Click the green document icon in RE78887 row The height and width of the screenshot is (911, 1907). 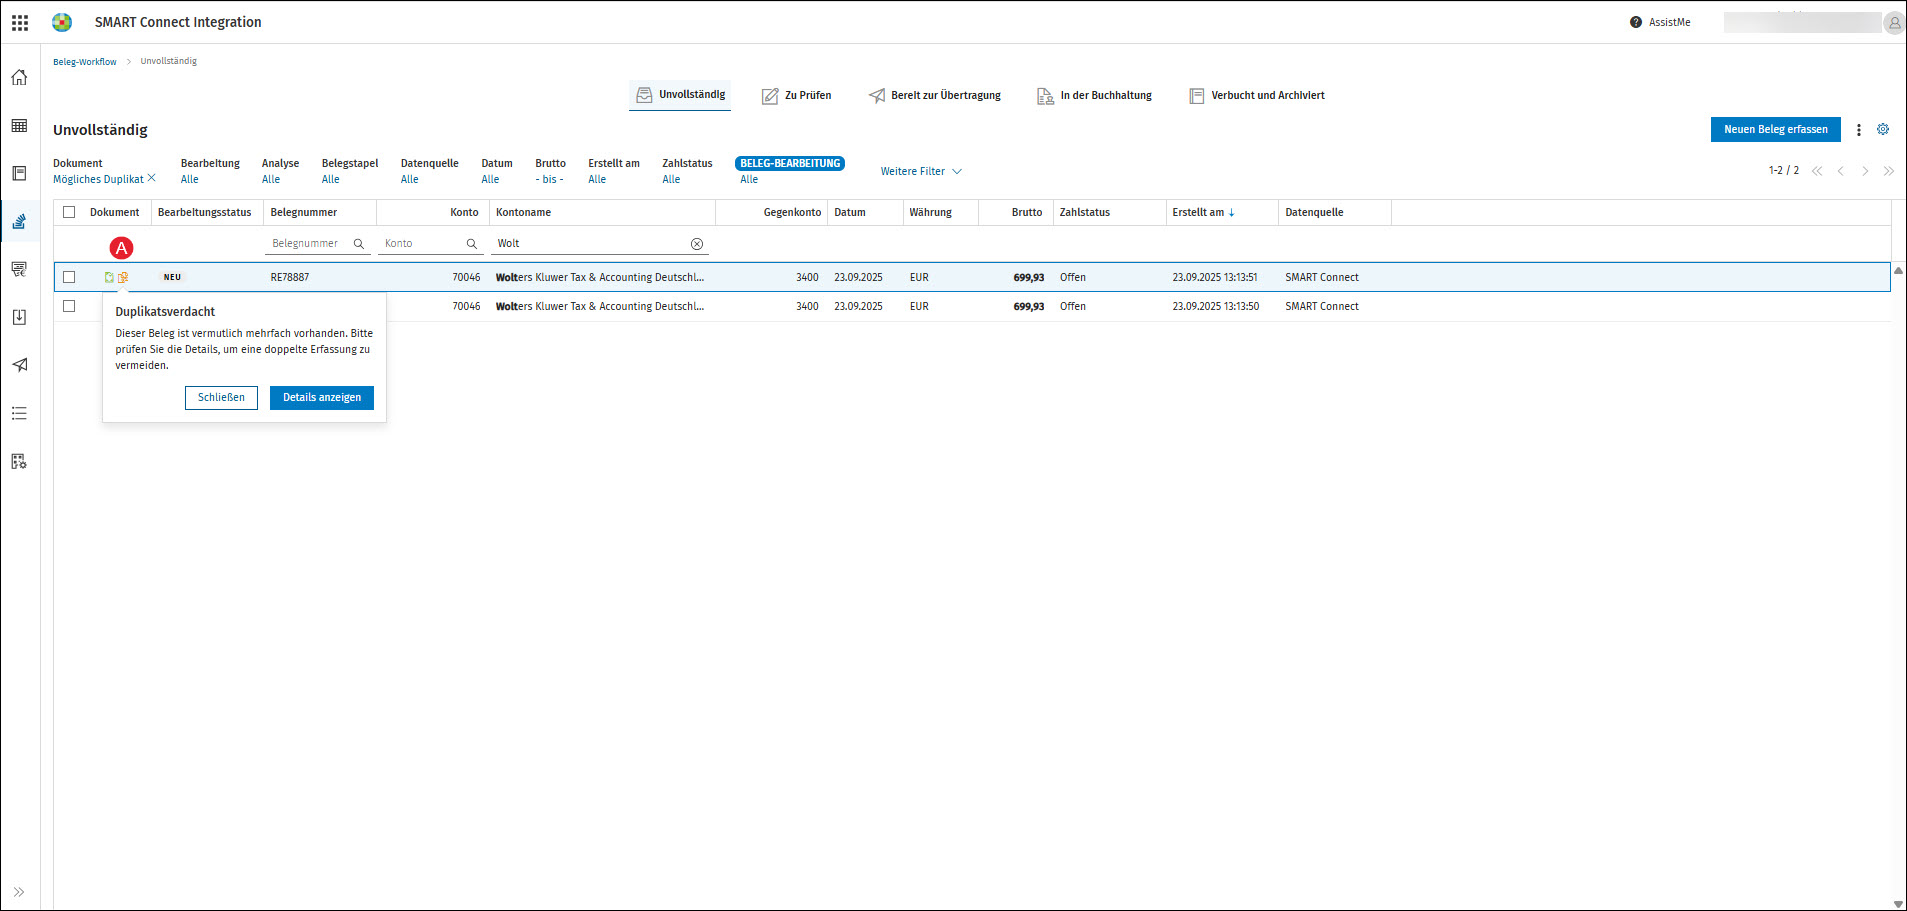[109, 277]
